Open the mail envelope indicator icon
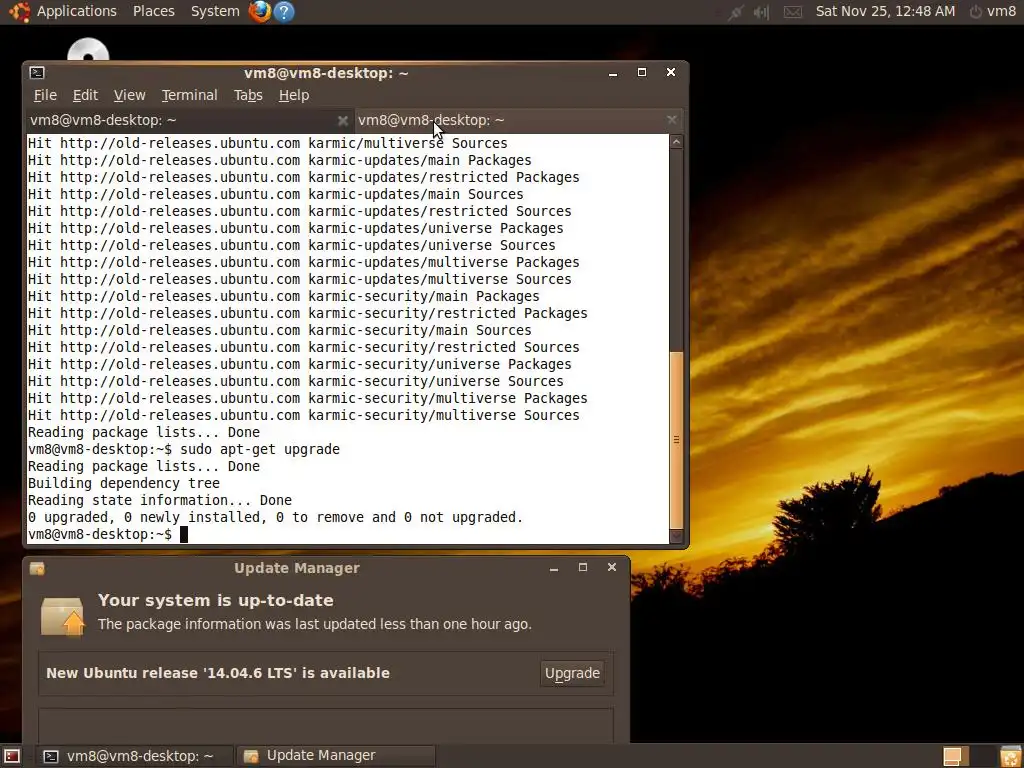Screen dimensions: 1024x768 point(792,12)
